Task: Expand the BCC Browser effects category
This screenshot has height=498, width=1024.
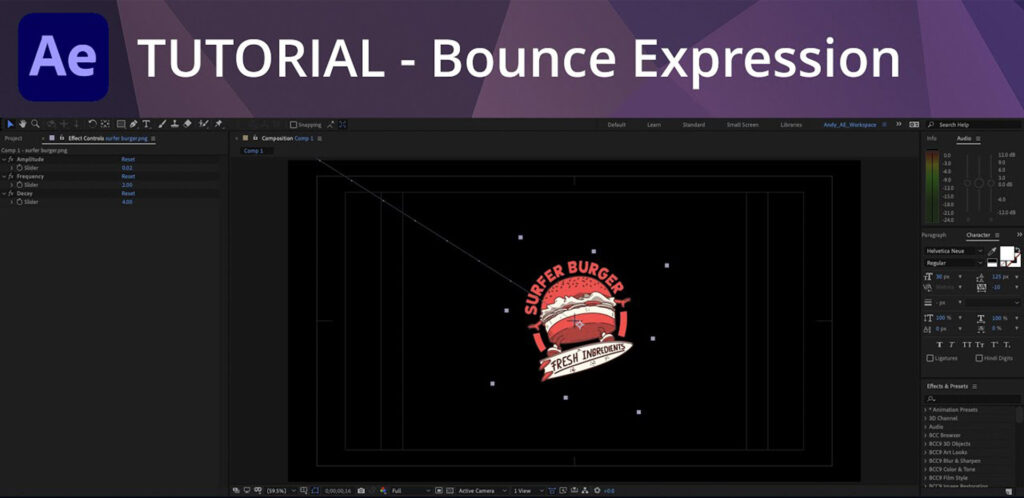Action: (x=925, y=435)
